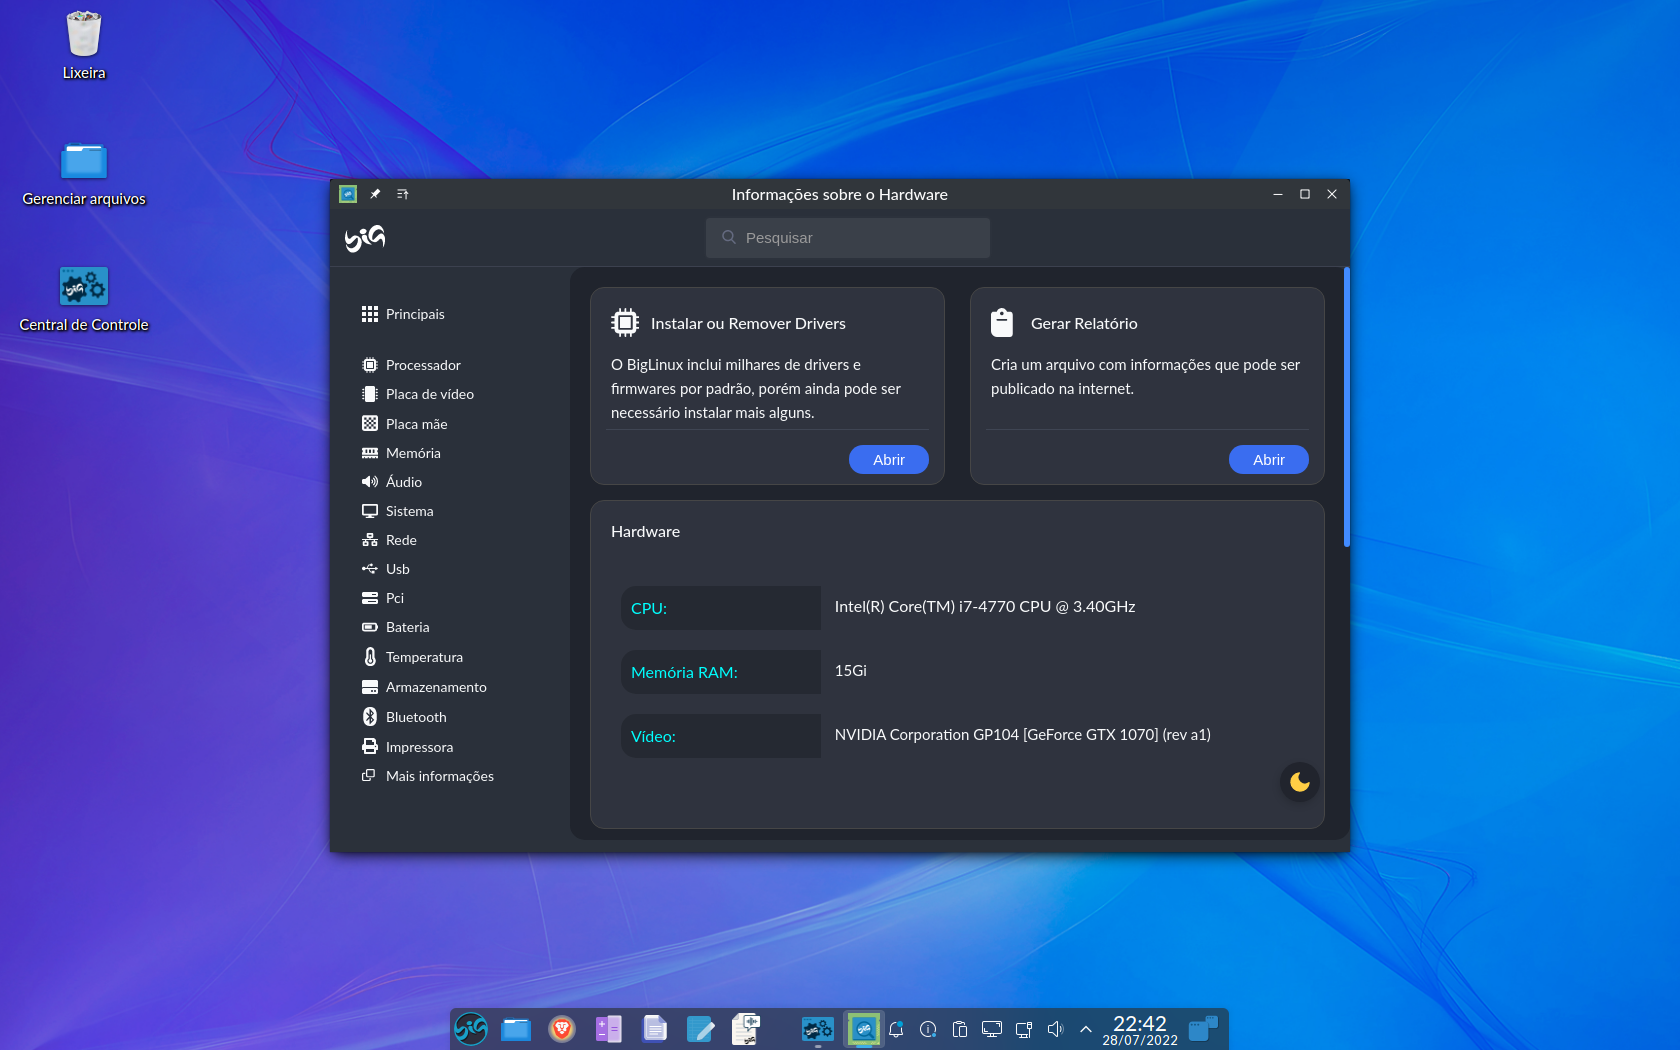The height and width of the screenshot is (1050, 1680).
Task: Open the display configuration tray icon
Action: point(992,1029)
